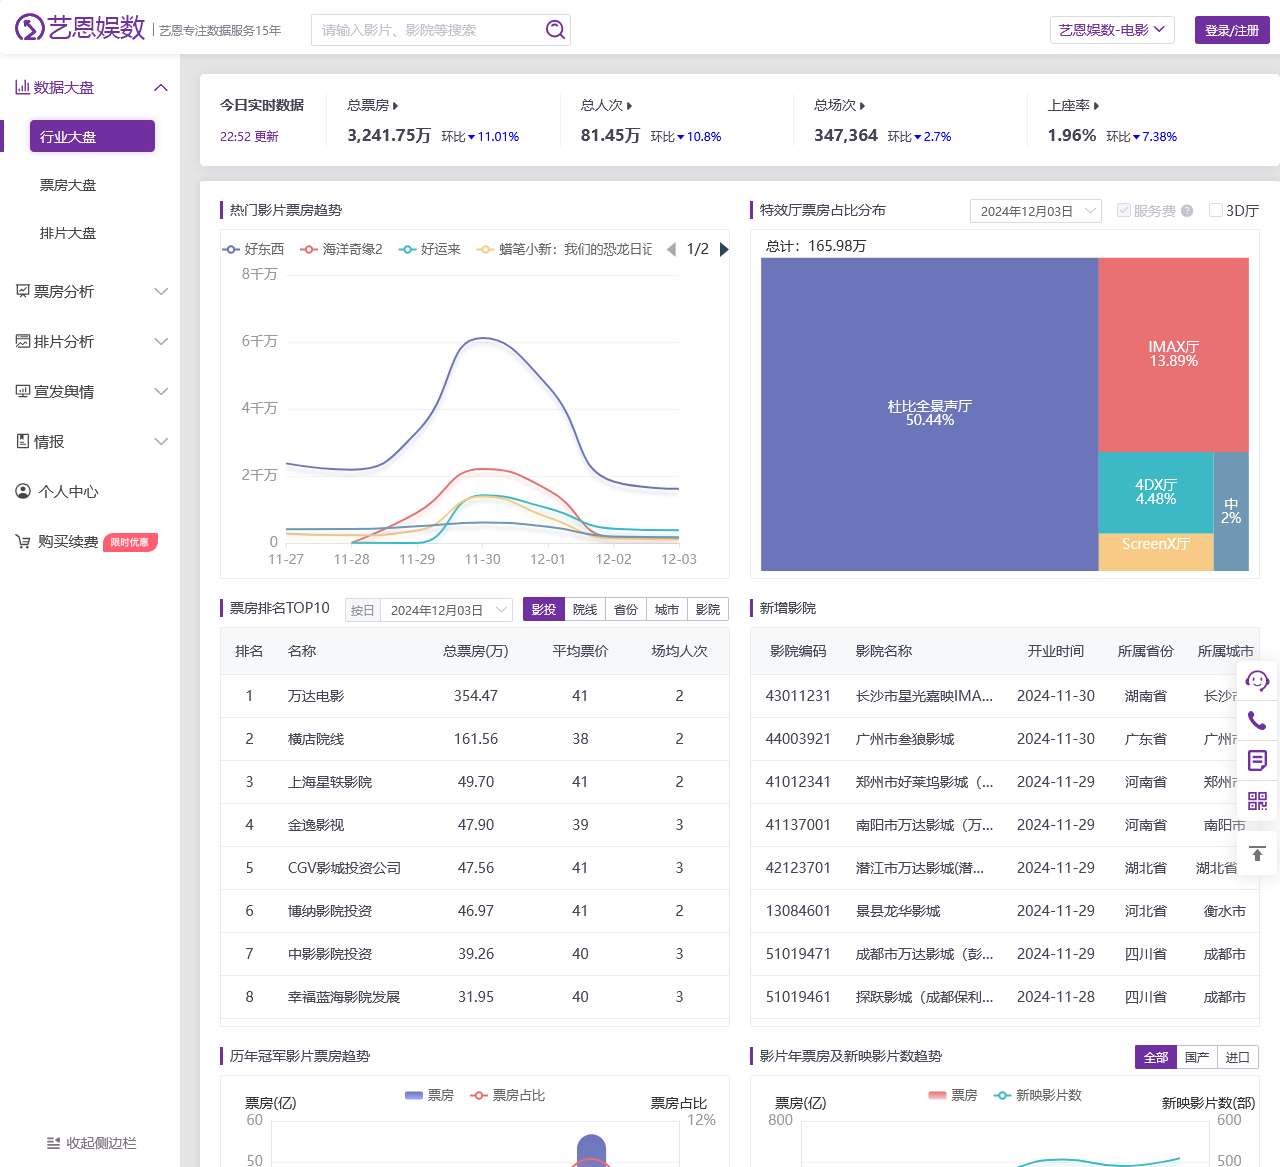Click the 登录/注册 button
The image size is (1280, 1167).
pyautogui.click(x=1231, y=30)
